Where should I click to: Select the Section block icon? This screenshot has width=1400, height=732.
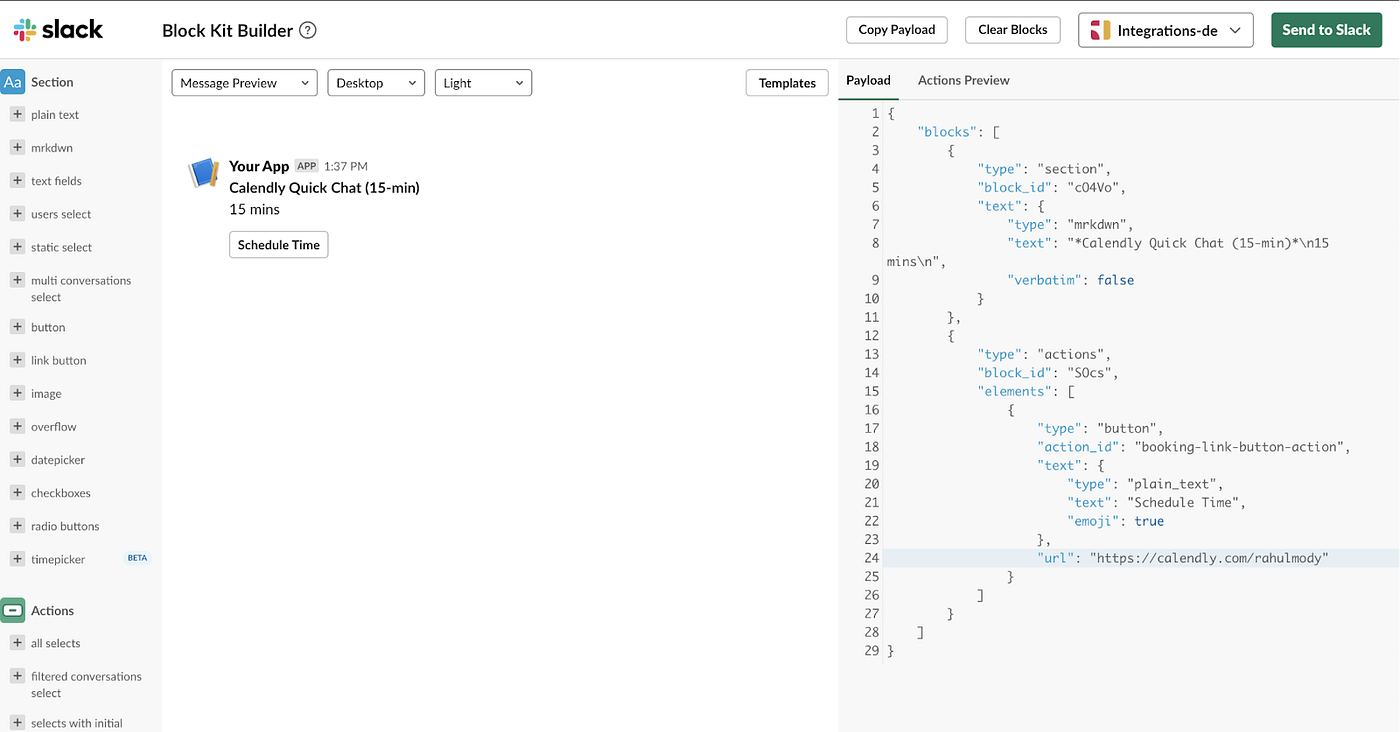tap(14, 81)
